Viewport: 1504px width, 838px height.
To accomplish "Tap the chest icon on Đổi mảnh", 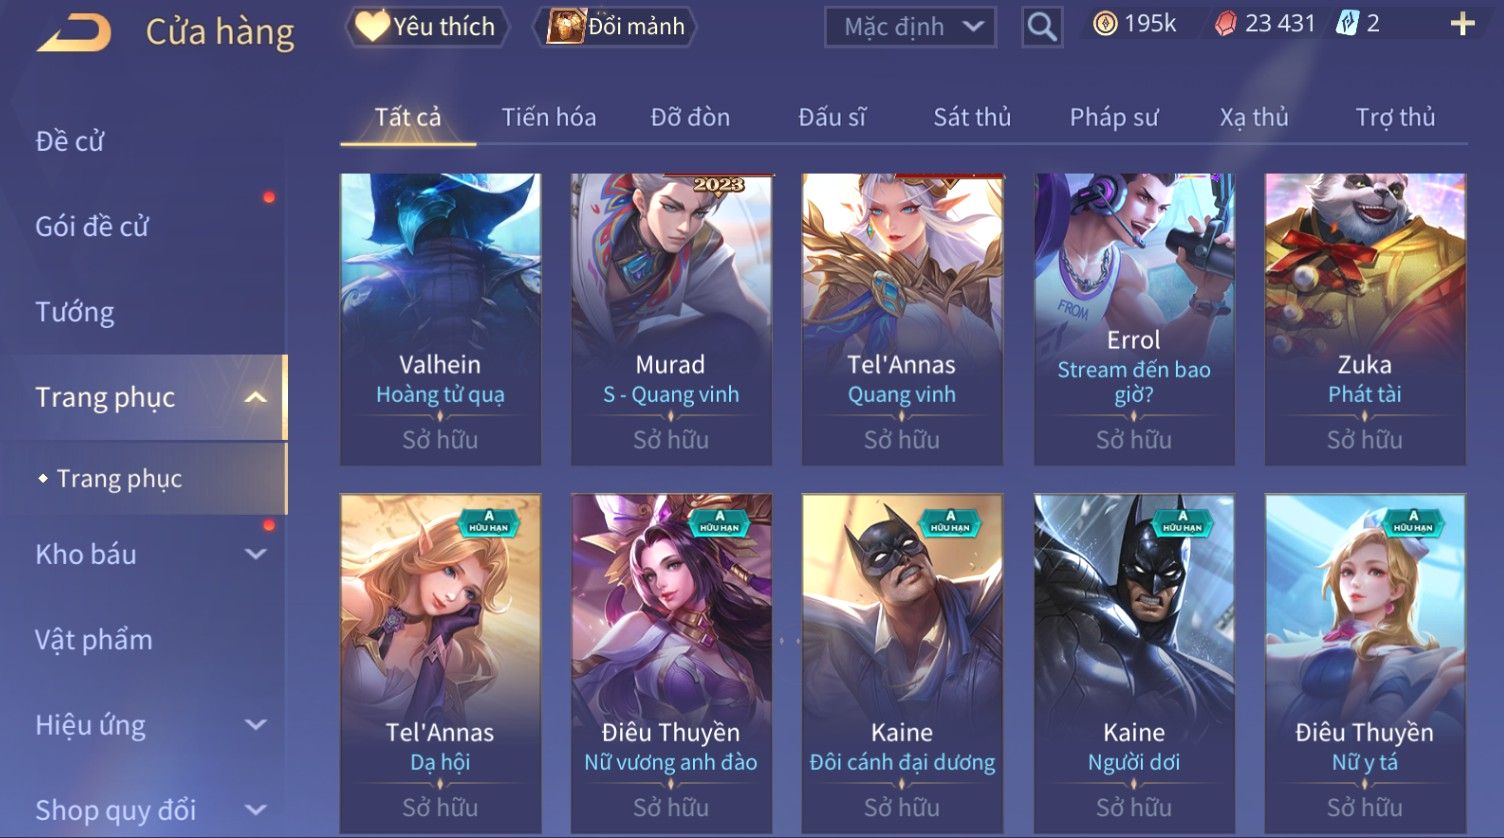I will coord(566,26).
